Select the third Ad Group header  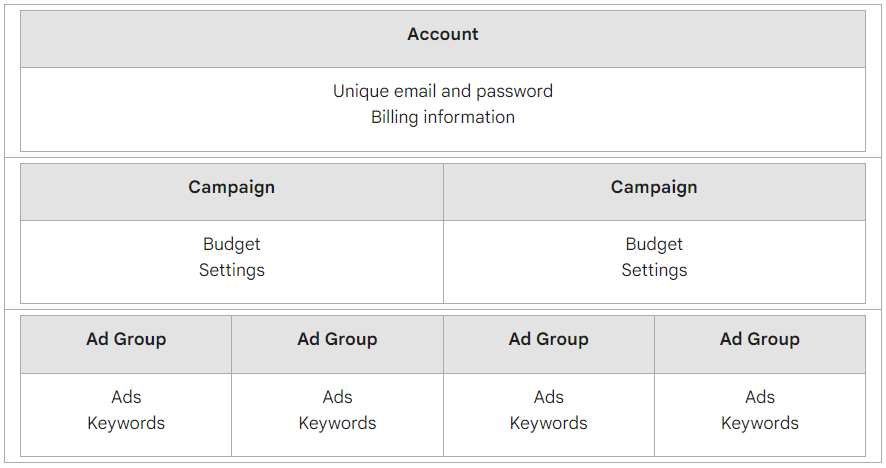click(x=548, y=340)
